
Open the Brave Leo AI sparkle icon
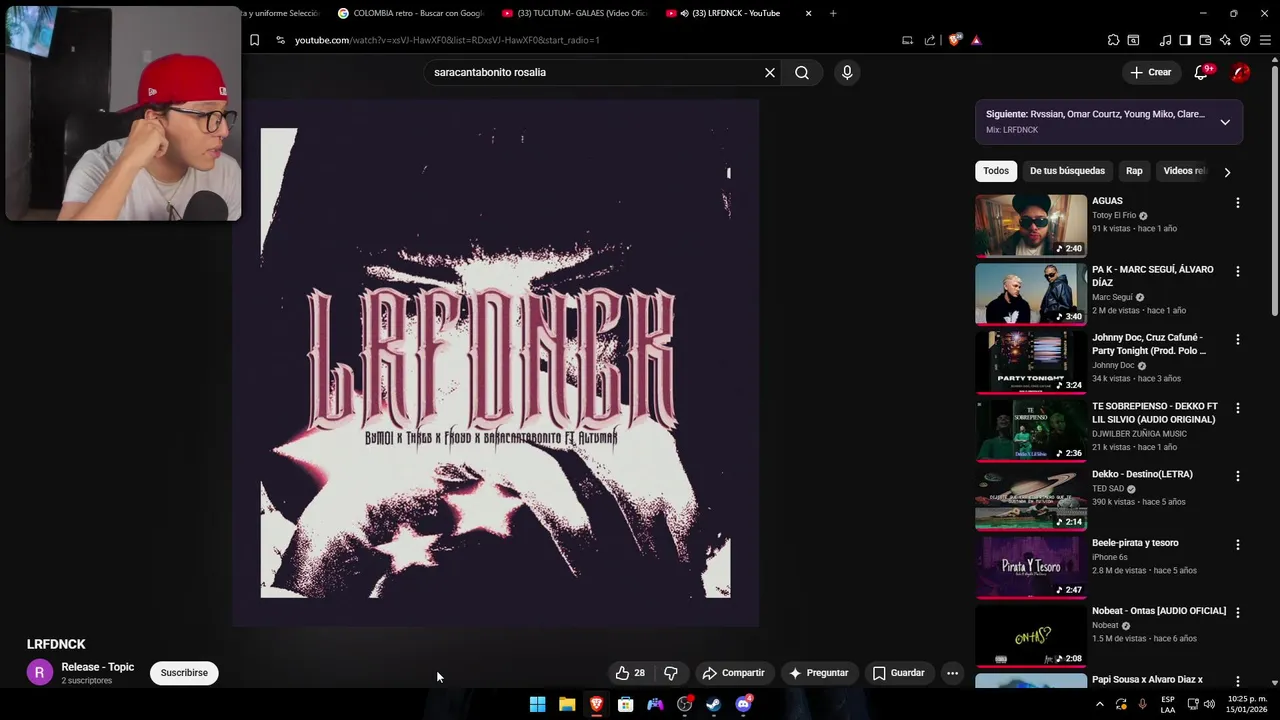click(x=1225, y=40)
